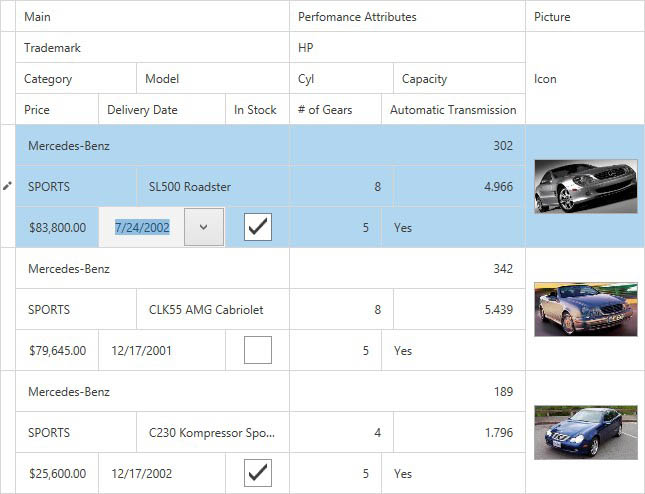
Task: Select the C230 Kompressor model cell
Action: pos(211,433)
